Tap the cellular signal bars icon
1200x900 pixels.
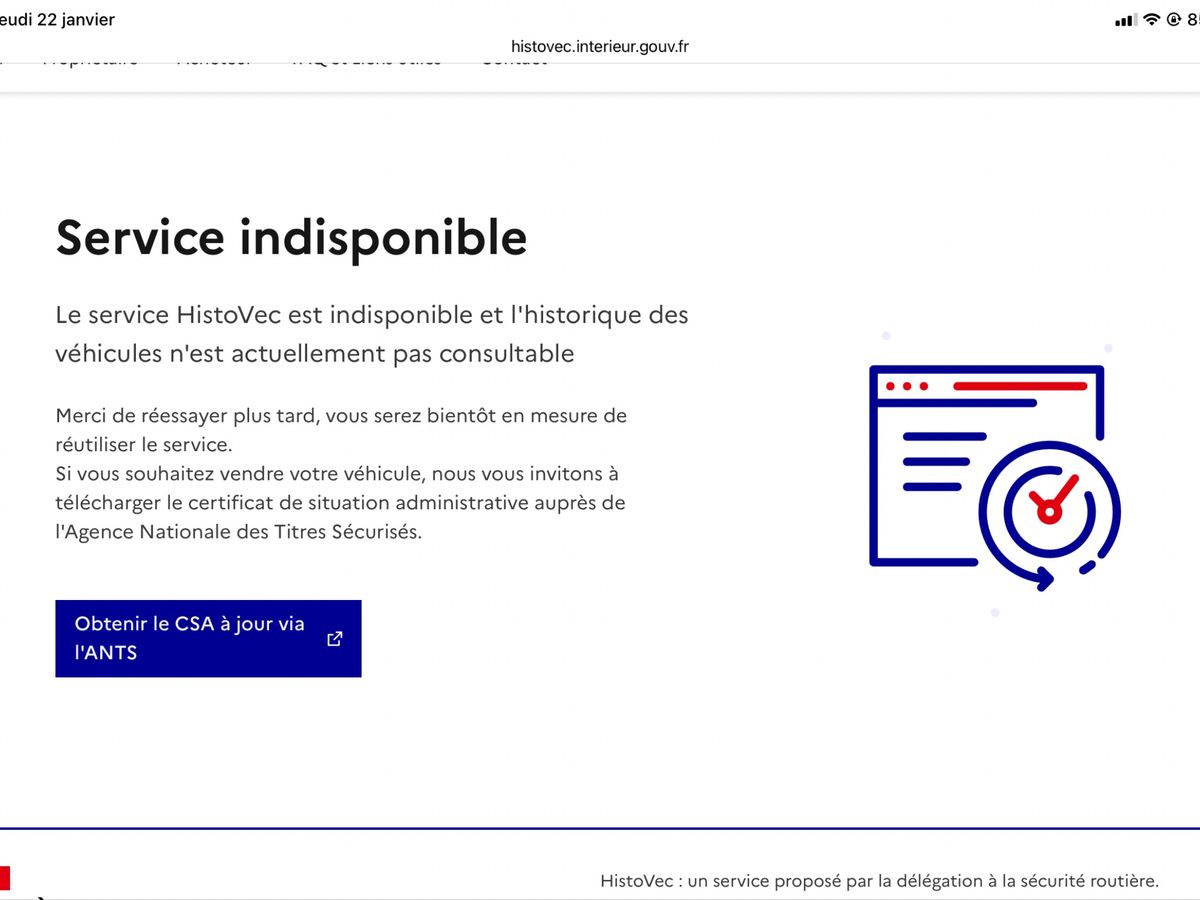click(x=1126, y=20)
